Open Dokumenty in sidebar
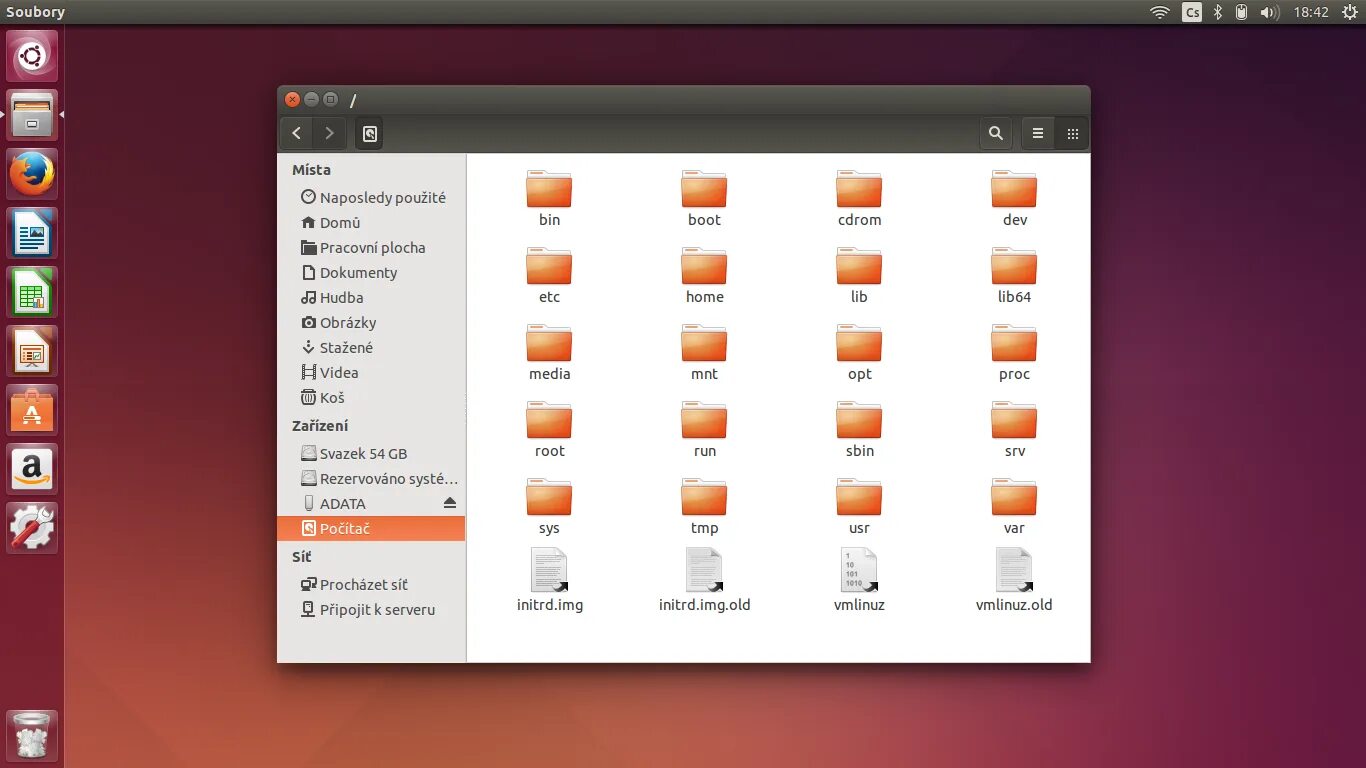Screen dimensions: 1366x768 pyautogui.click(x=372, y=273)
